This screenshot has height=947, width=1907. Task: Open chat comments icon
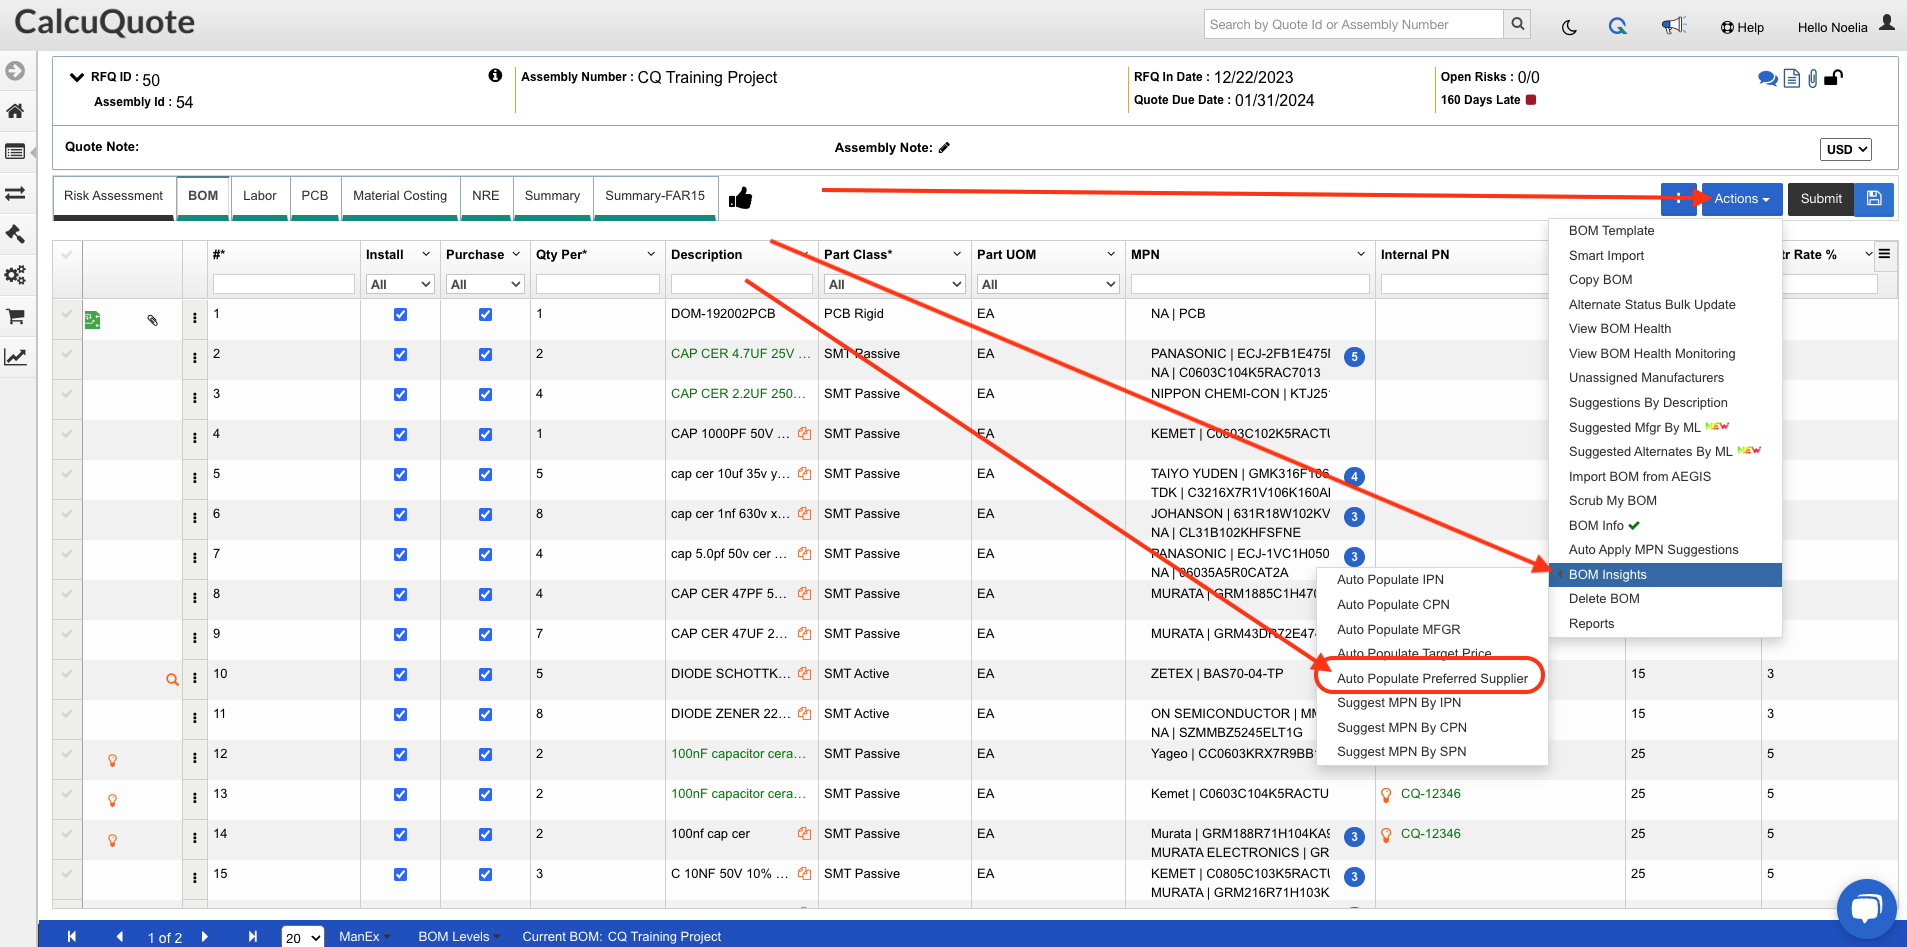click(1767, 78)
